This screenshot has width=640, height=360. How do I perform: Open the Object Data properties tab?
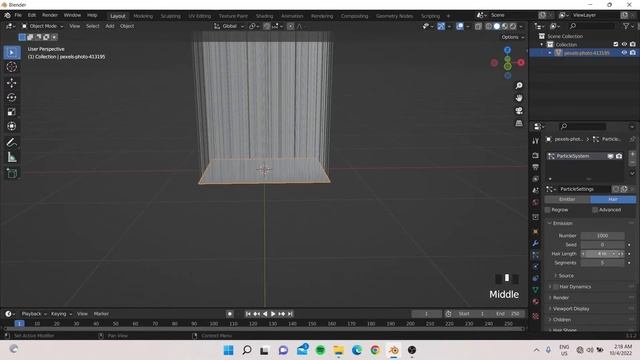pyautogui.click(x=536, y=290)
